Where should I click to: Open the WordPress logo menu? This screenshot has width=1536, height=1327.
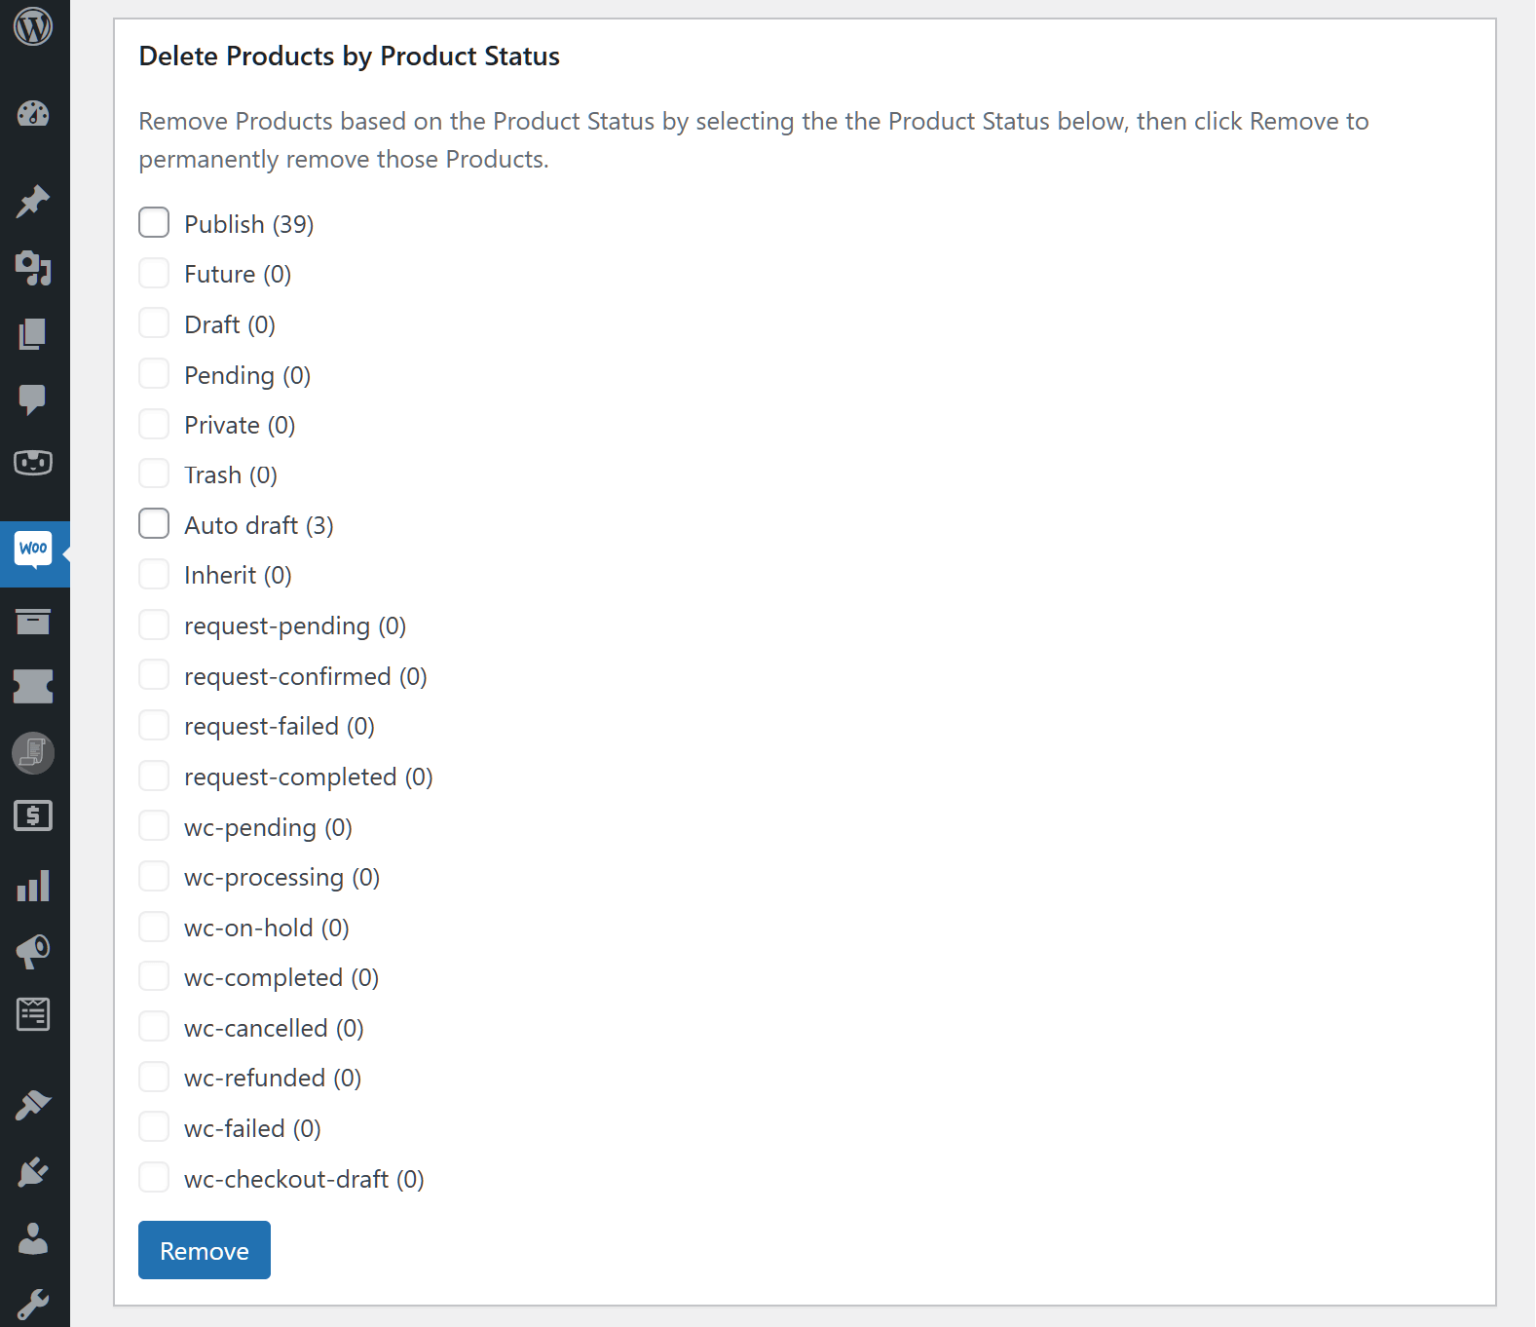coord(33,27)
